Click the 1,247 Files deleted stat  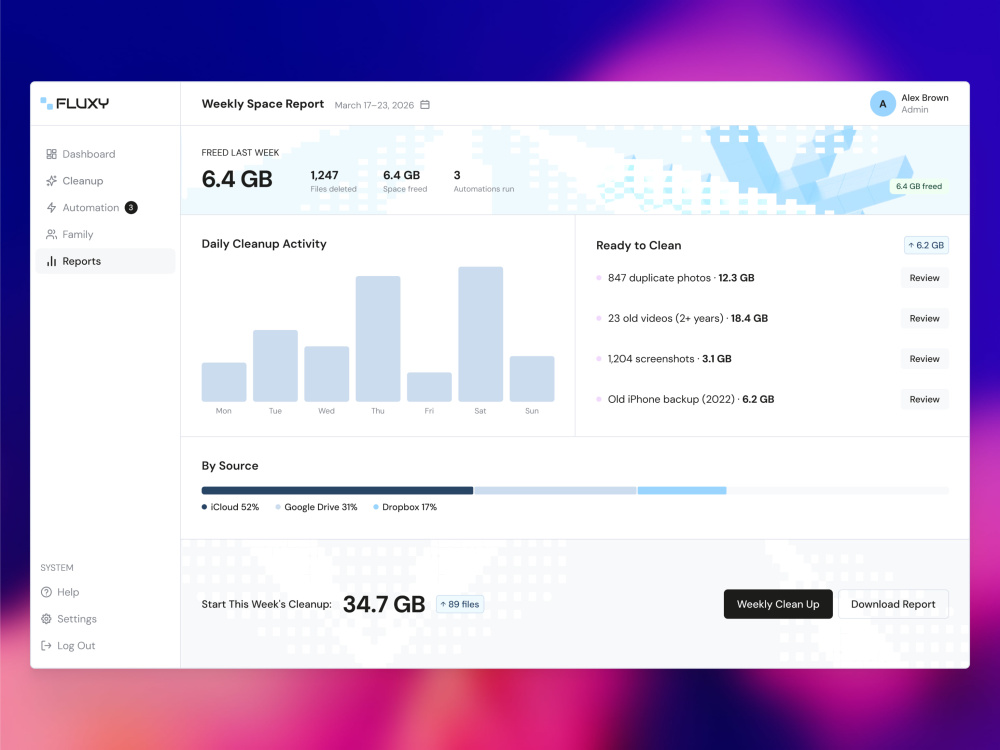333,181
